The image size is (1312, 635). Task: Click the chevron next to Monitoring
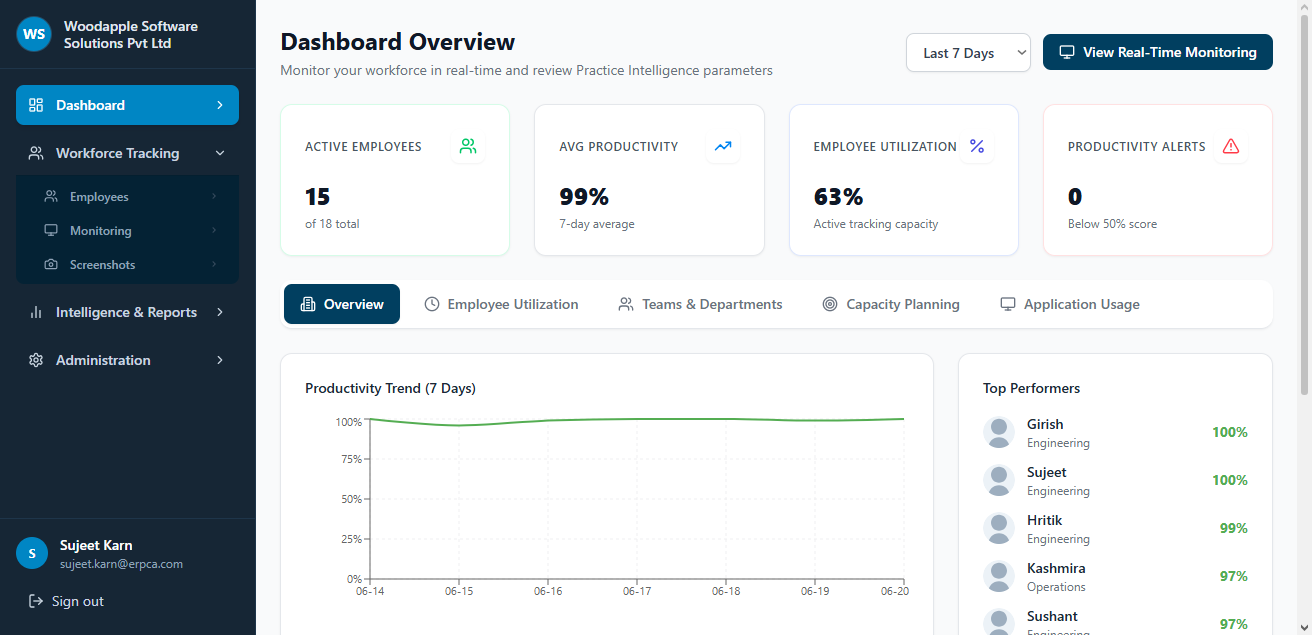214,231
